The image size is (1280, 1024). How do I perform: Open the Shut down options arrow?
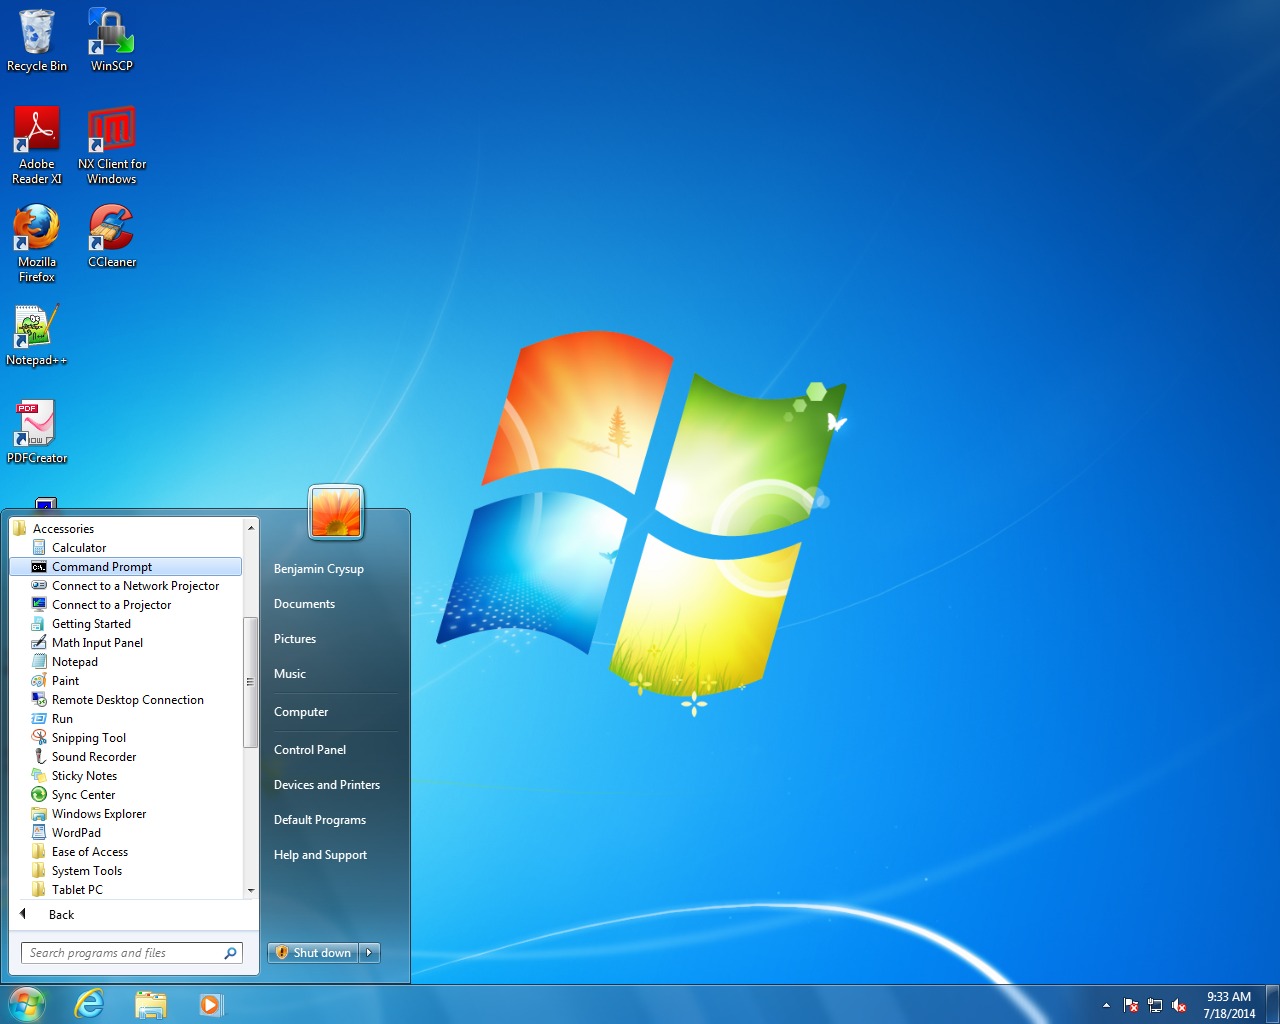369,953
